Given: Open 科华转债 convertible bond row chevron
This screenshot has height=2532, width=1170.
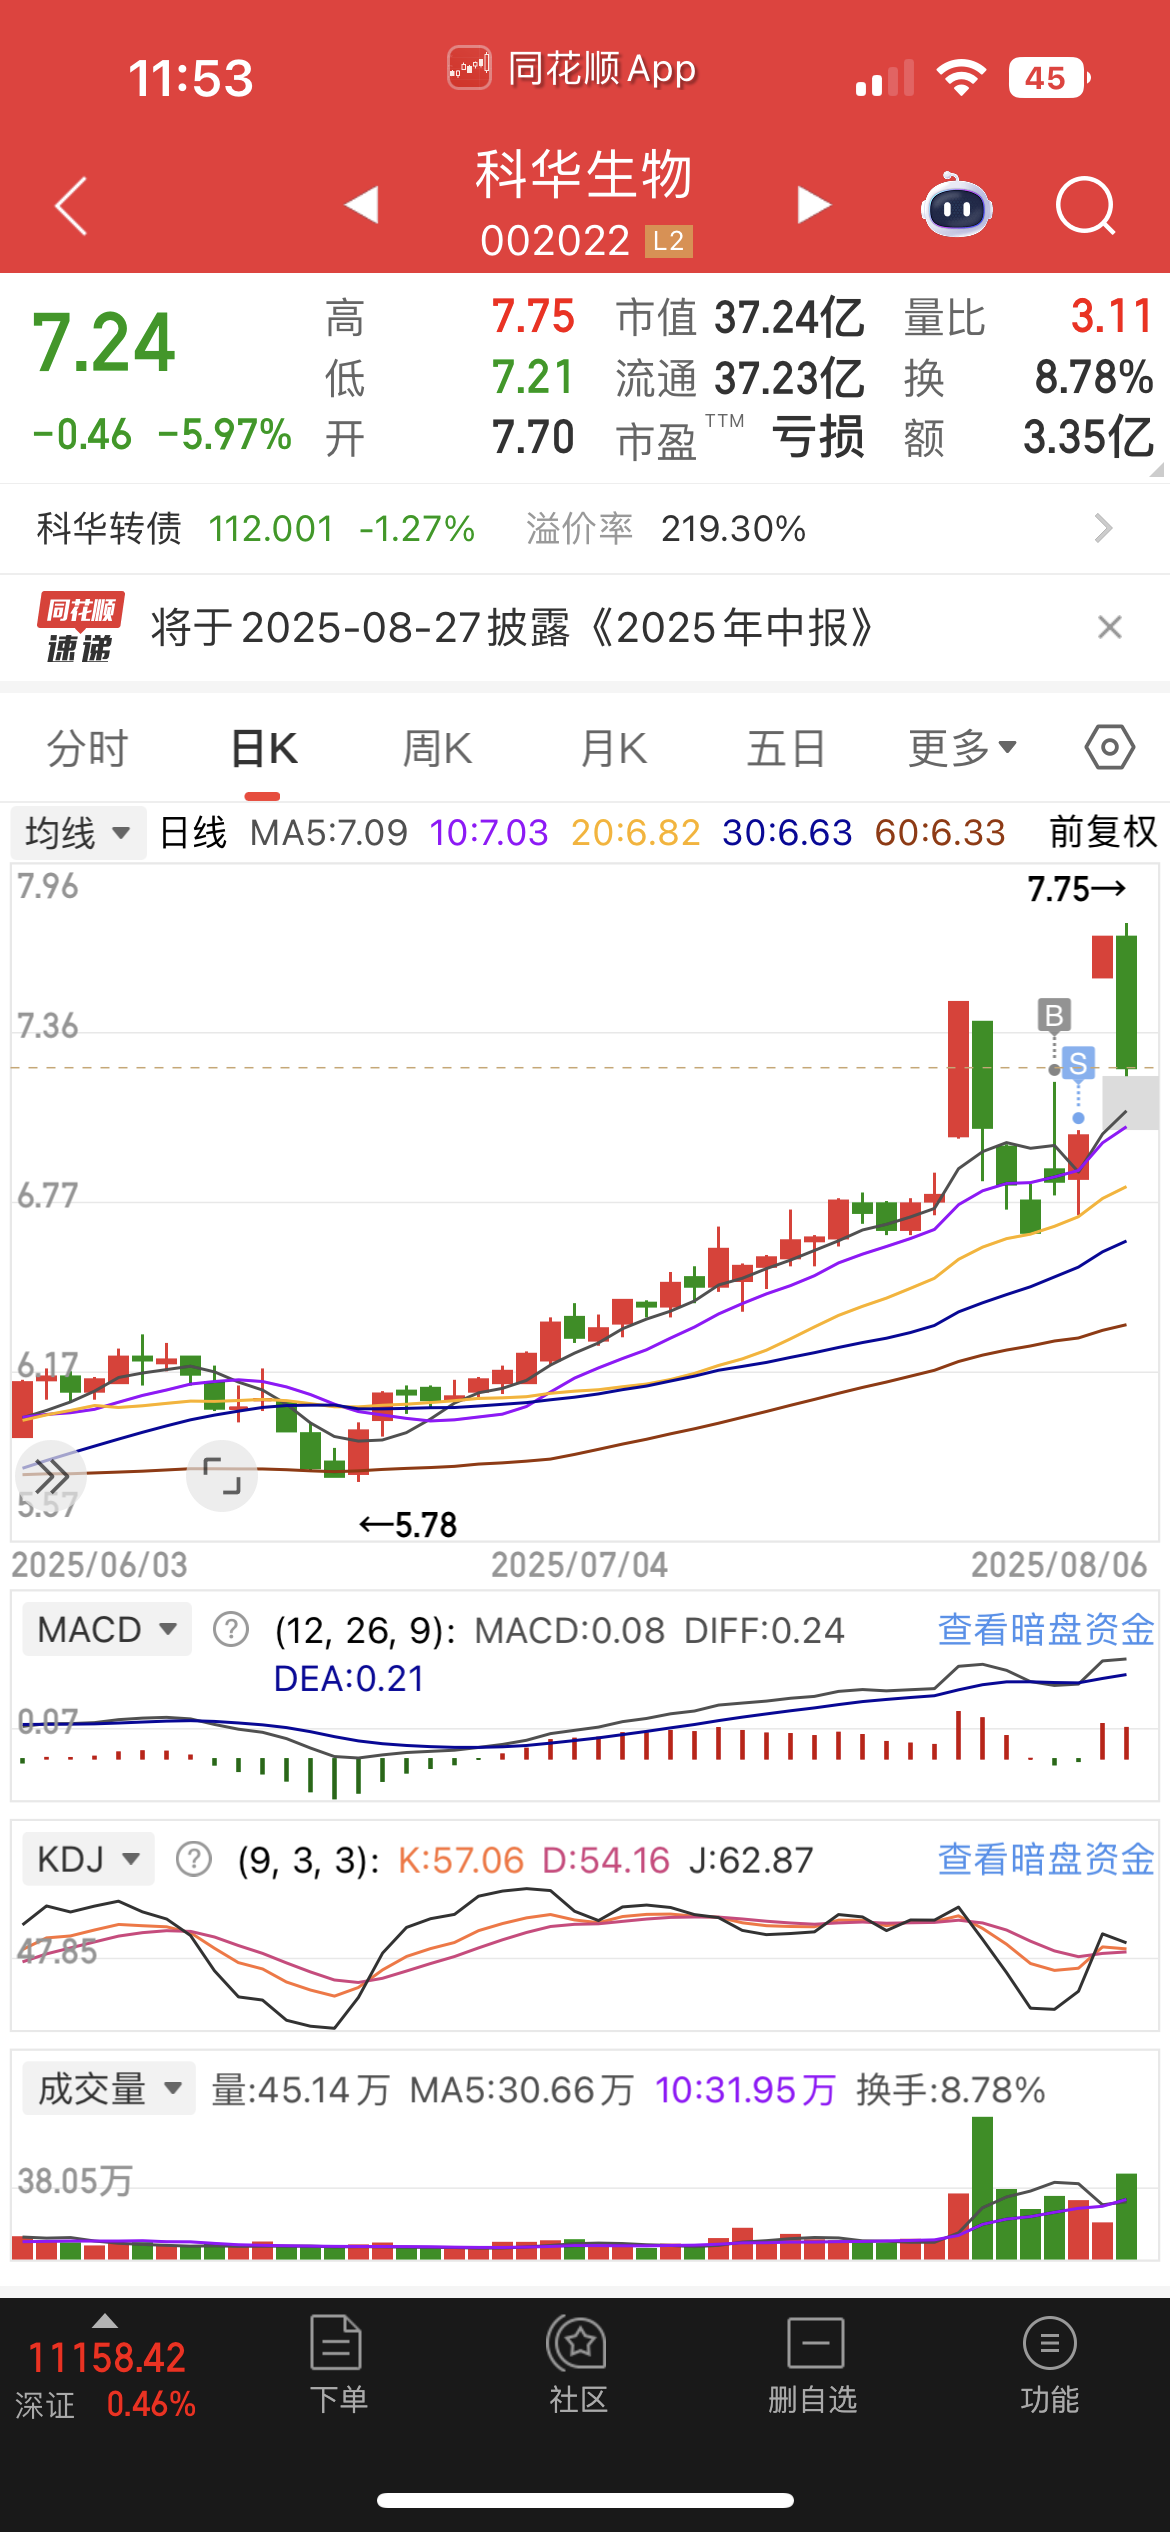Looking at the screenshot, I should point(1103,528).
